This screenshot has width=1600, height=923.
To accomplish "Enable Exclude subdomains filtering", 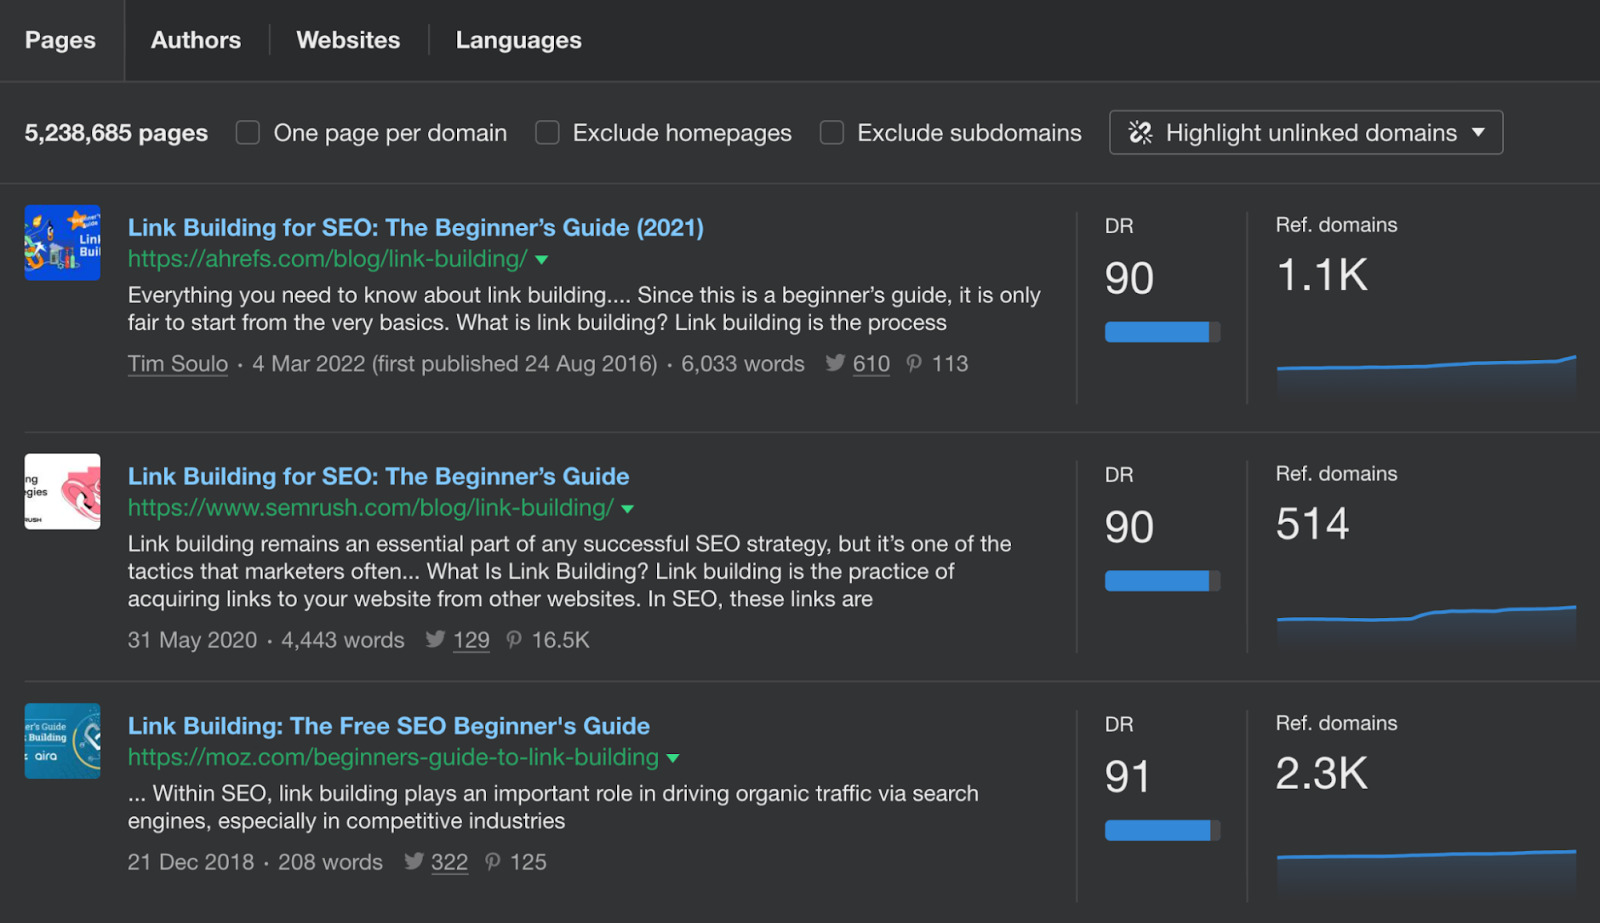I will click(x=831, y=132).
